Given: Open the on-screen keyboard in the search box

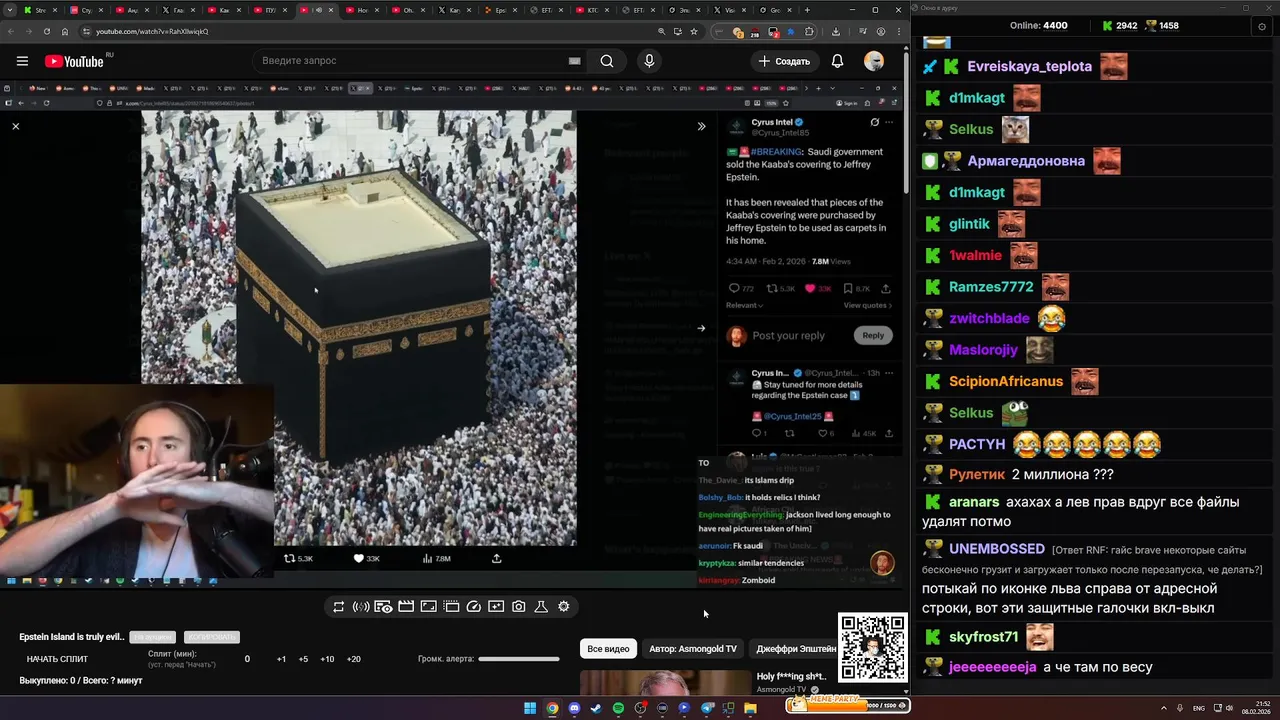Looking at the screenshot, I should click(574, 61).
